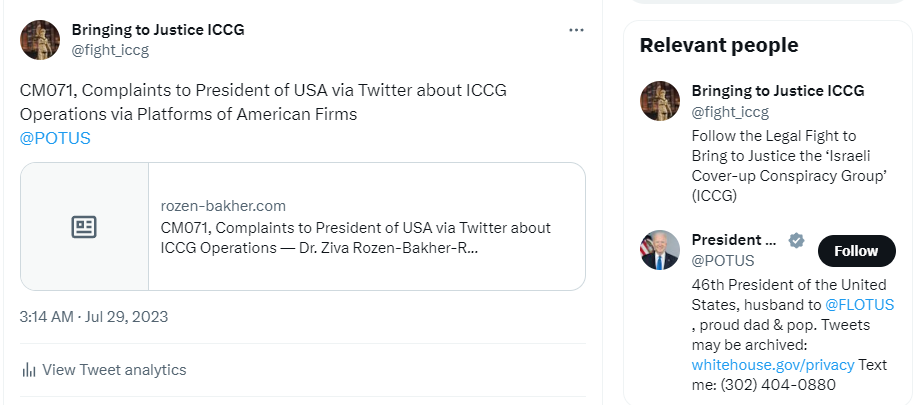Click the @POTUS mention in the tweet

coord(55,138)
